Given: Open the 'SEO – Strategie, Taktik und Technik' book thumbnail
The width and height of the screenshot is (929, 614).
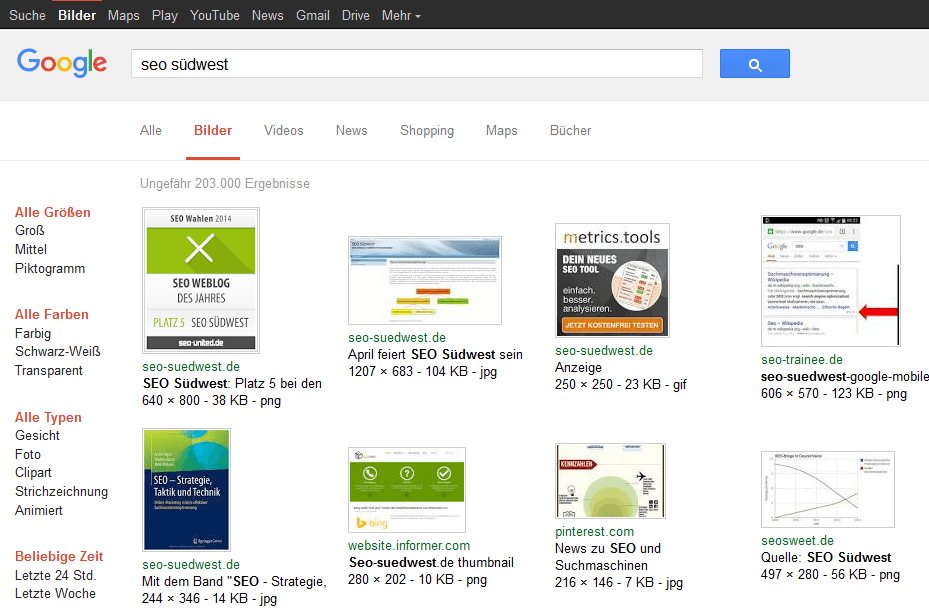Looking at the screenshot, I should (187, 490).
